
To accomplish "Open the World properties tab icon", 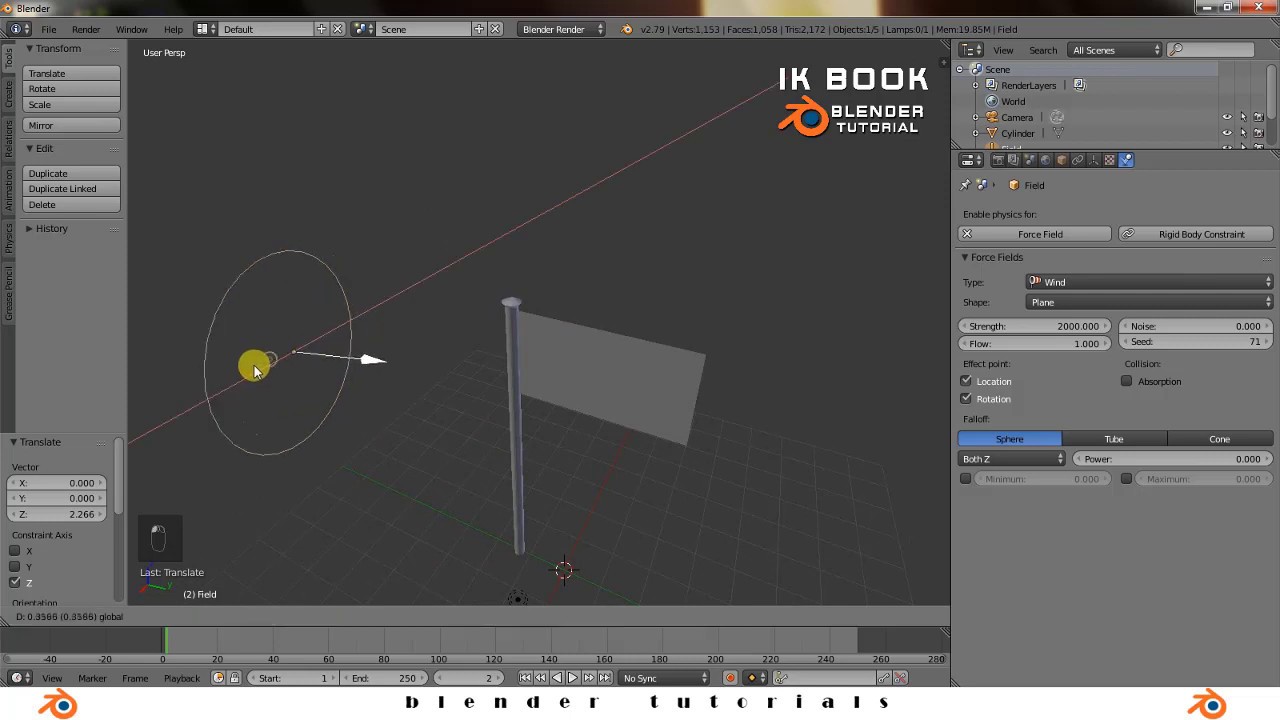I will 1045,160.
